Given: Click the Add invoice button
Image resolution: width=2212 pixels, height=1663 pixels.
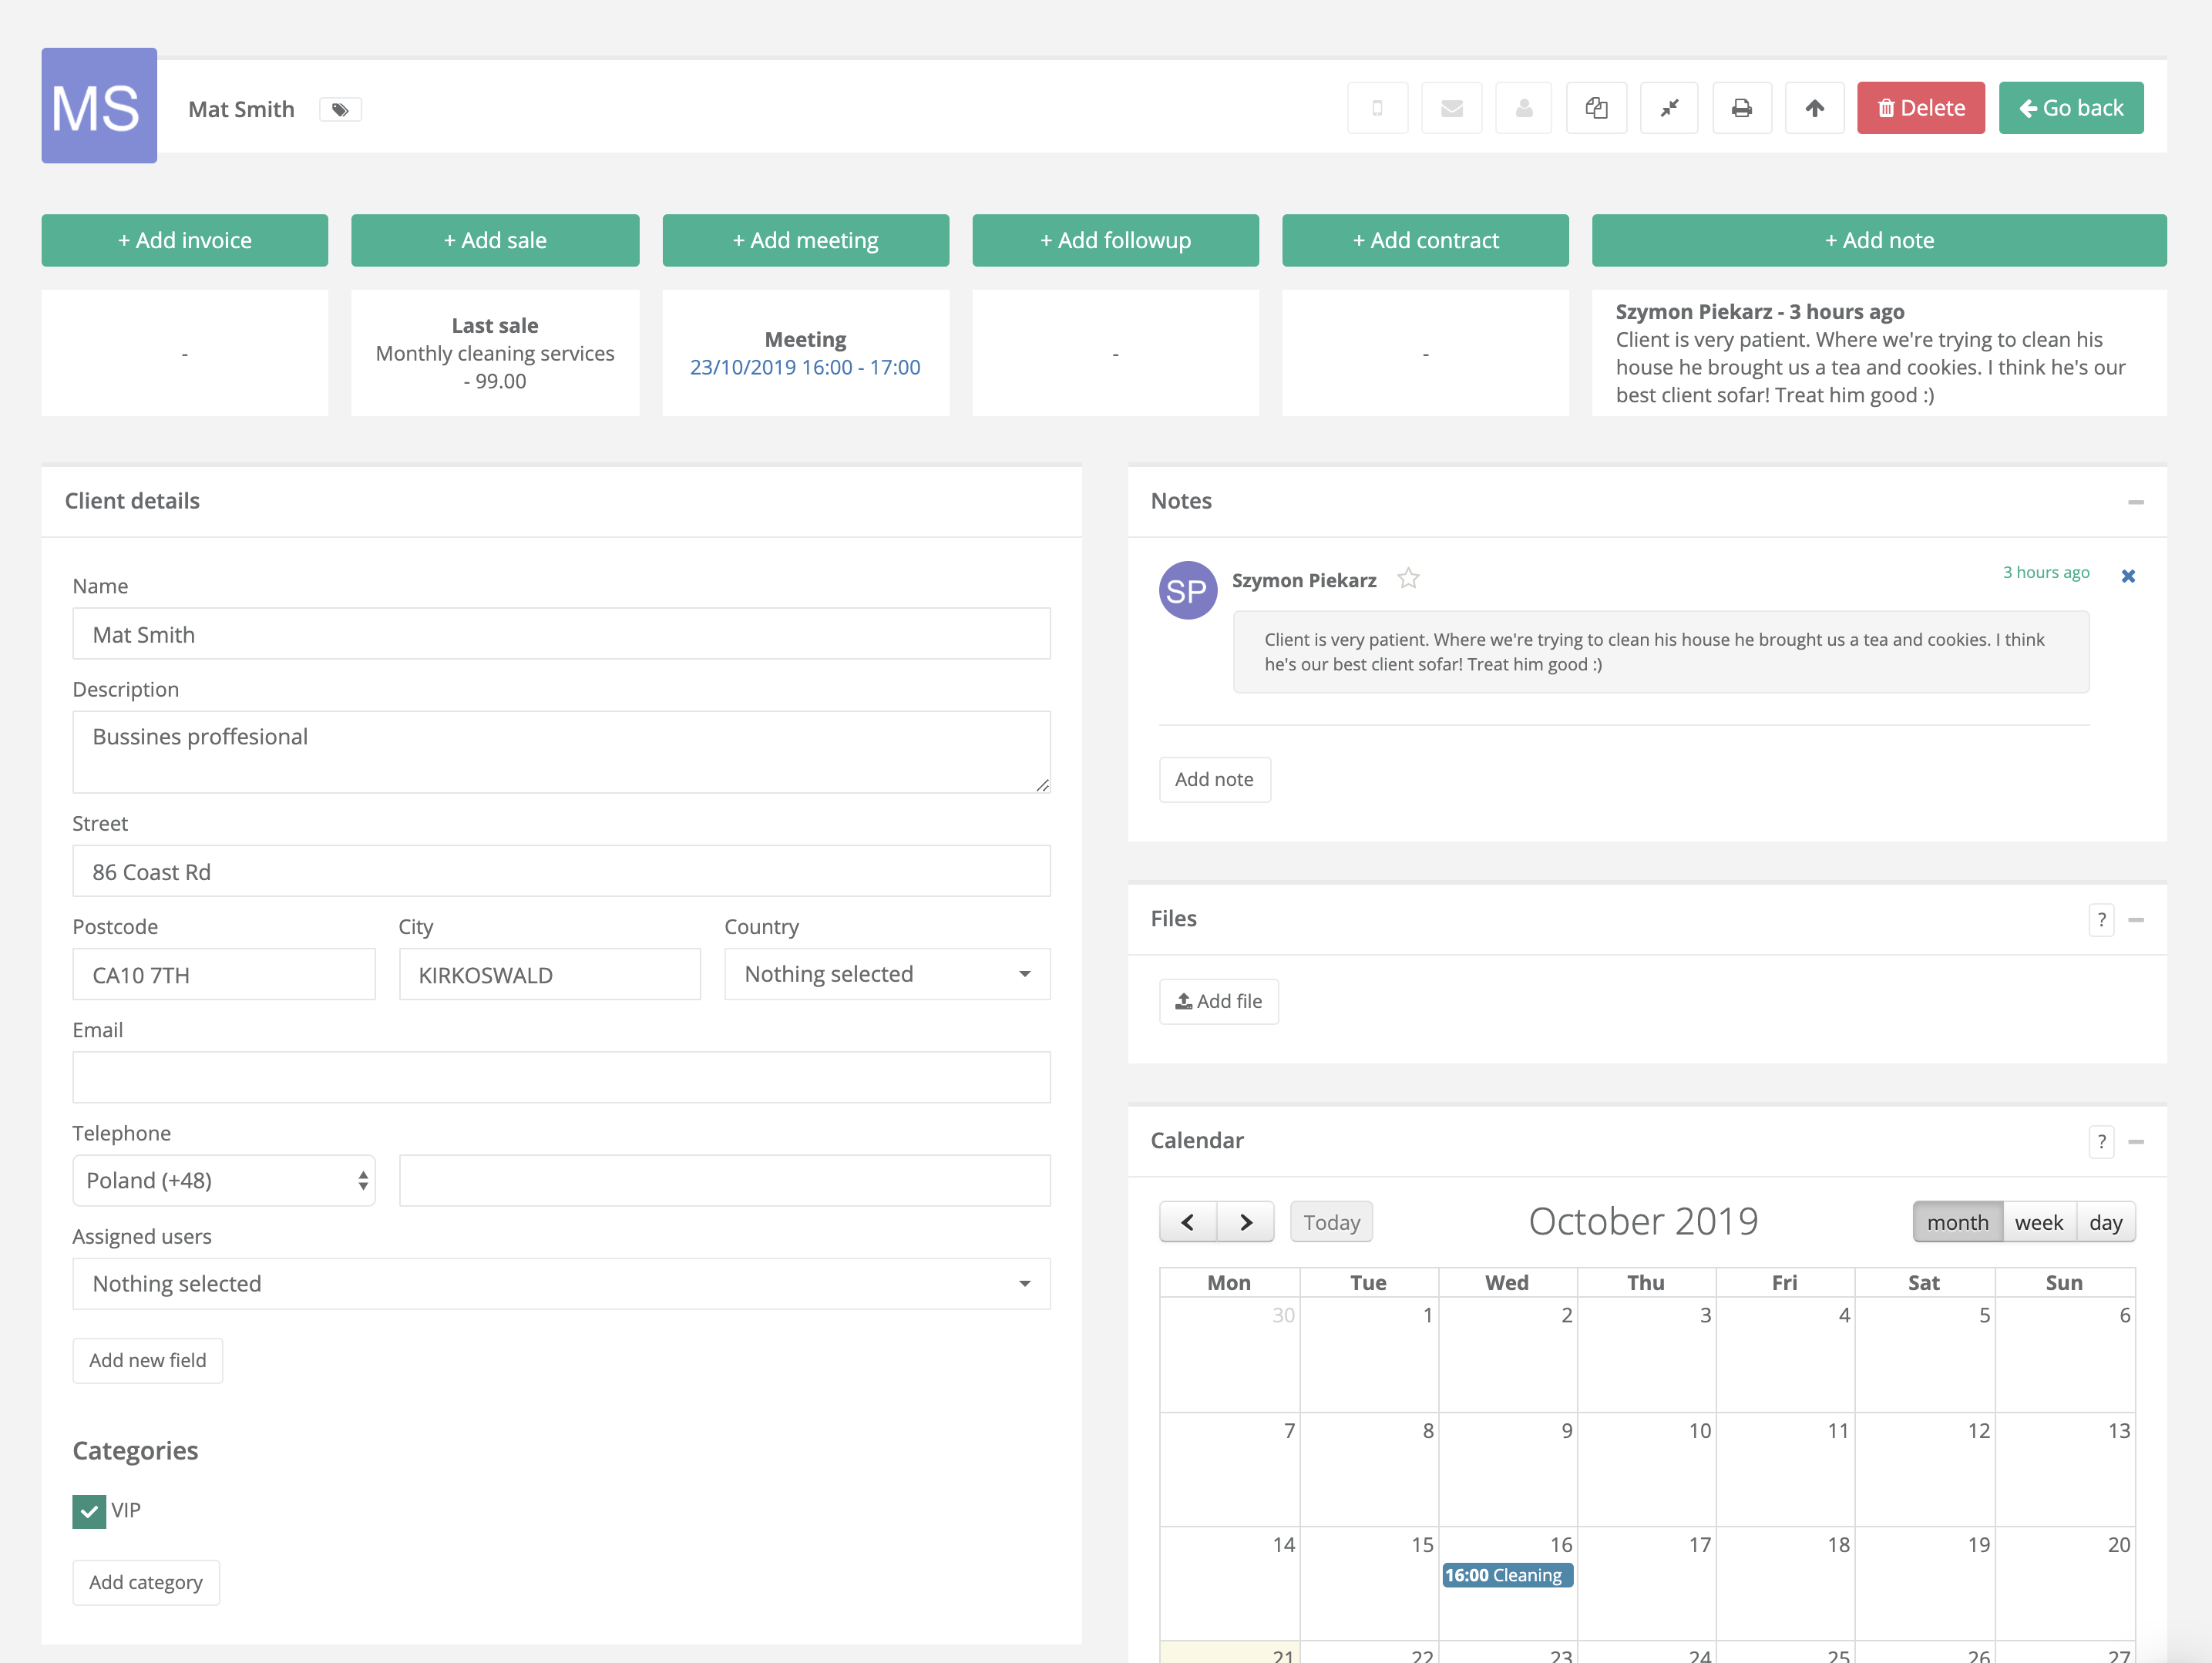Looking at the screenshot, I should point(183,240).
